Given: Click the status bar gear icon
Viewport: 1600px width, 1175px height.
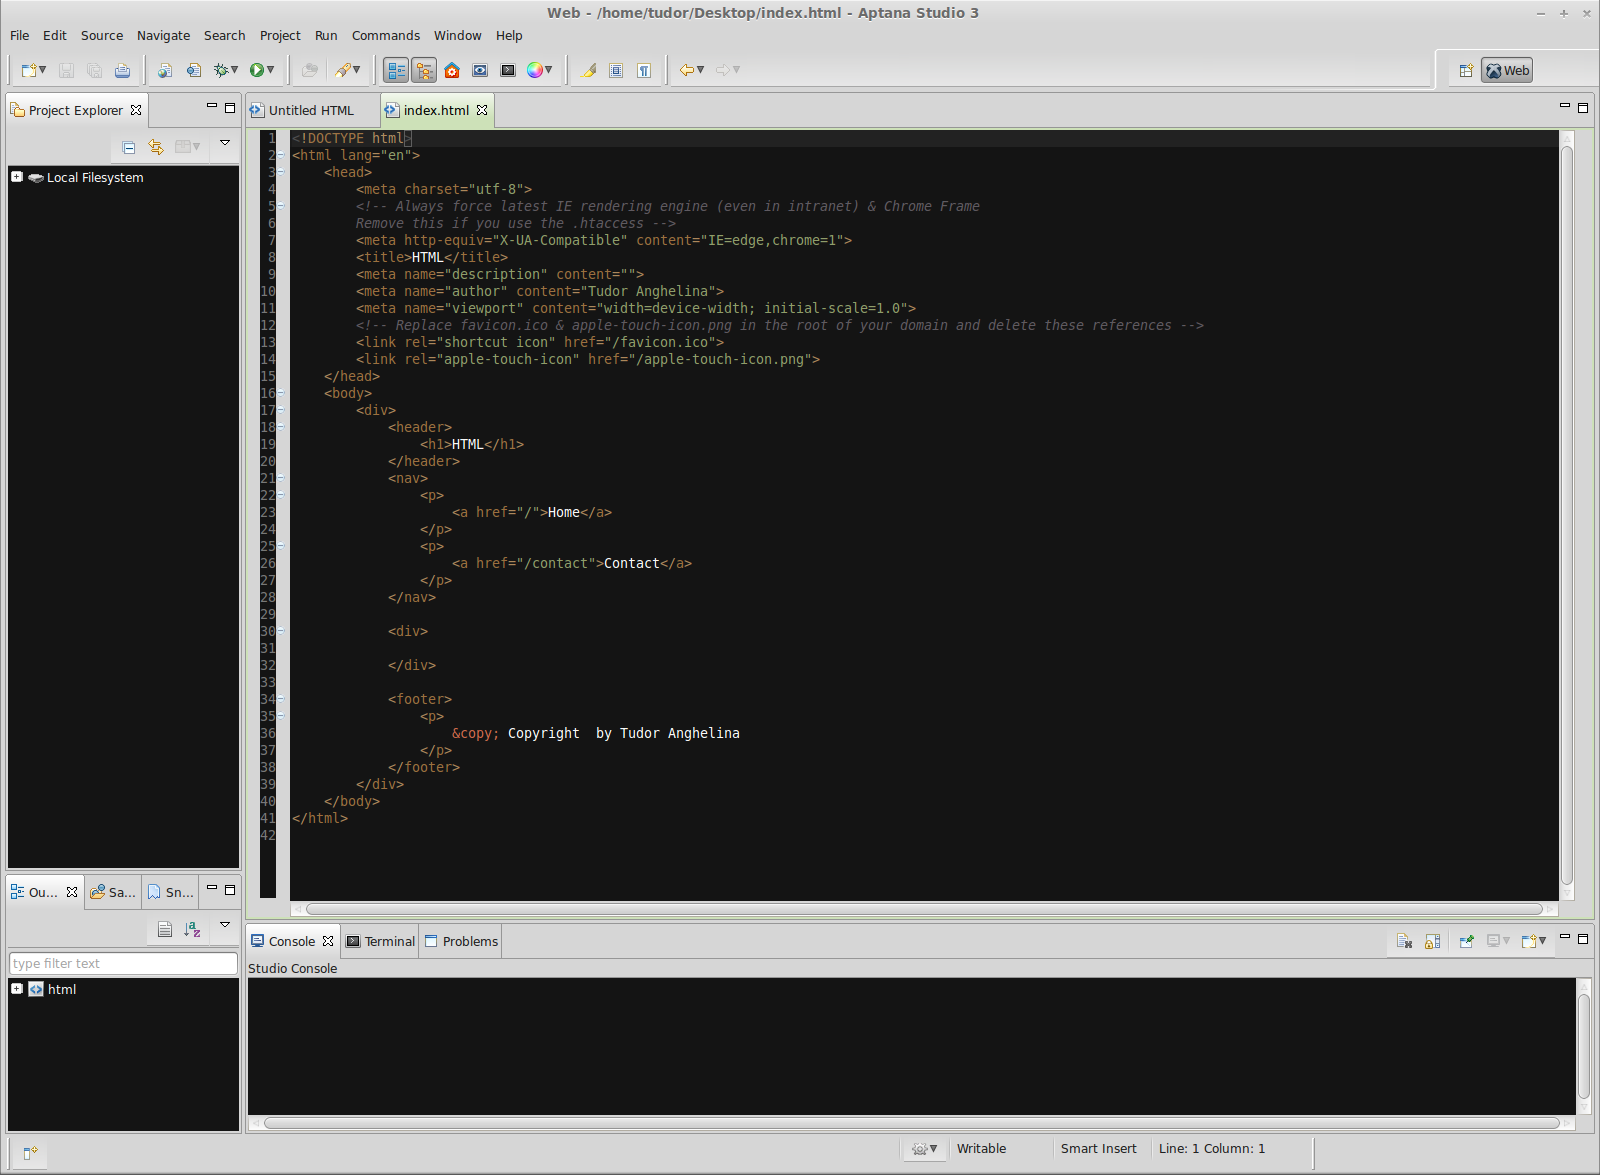Looking at the screenshot, I should coord(919,1149).
